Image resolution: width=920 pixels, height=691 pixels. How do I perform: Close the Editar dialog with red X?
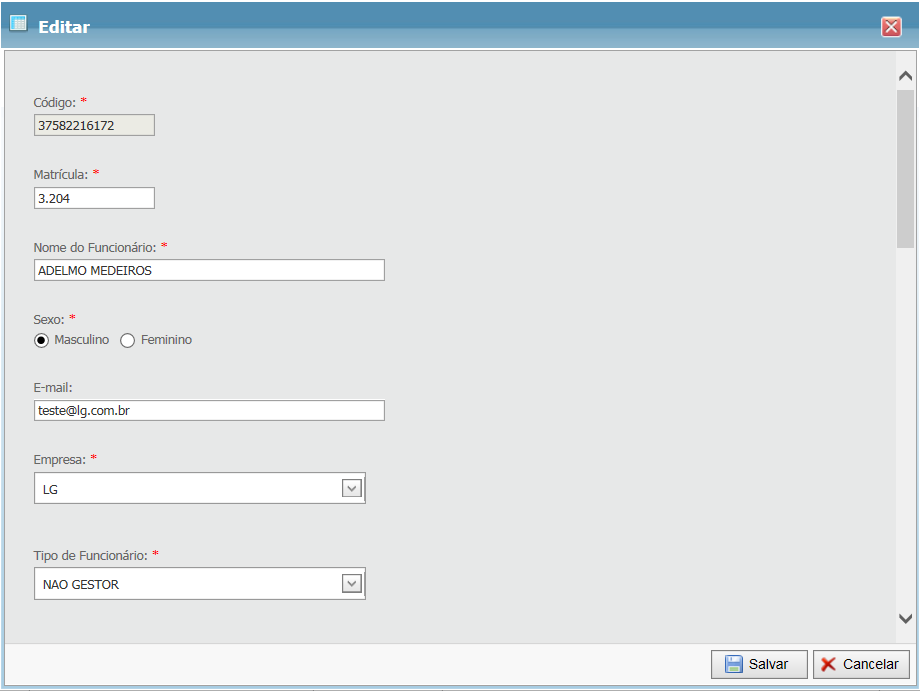coord(891,27)
